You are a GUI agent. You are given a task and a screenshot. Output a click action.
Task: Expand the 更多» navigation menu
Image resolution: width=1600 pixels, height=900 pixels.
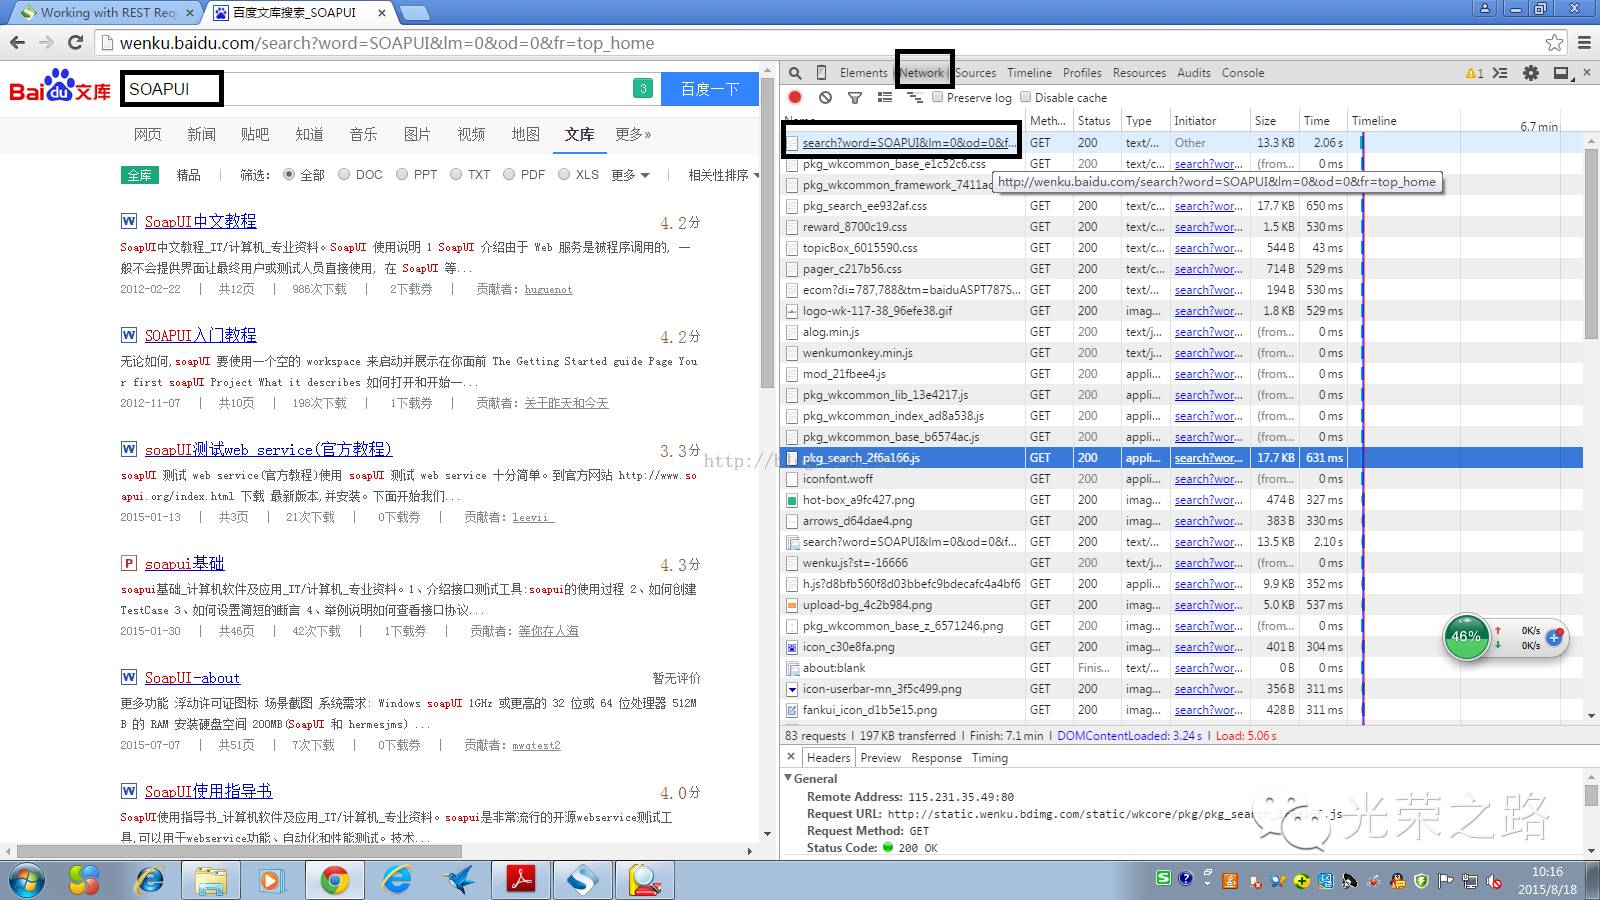click(633, 134)
